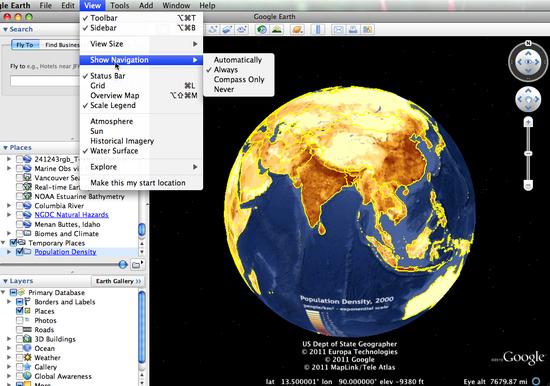550x386 pixels.
Task: Open the Earth Gallery button
Action: [118, 281]
